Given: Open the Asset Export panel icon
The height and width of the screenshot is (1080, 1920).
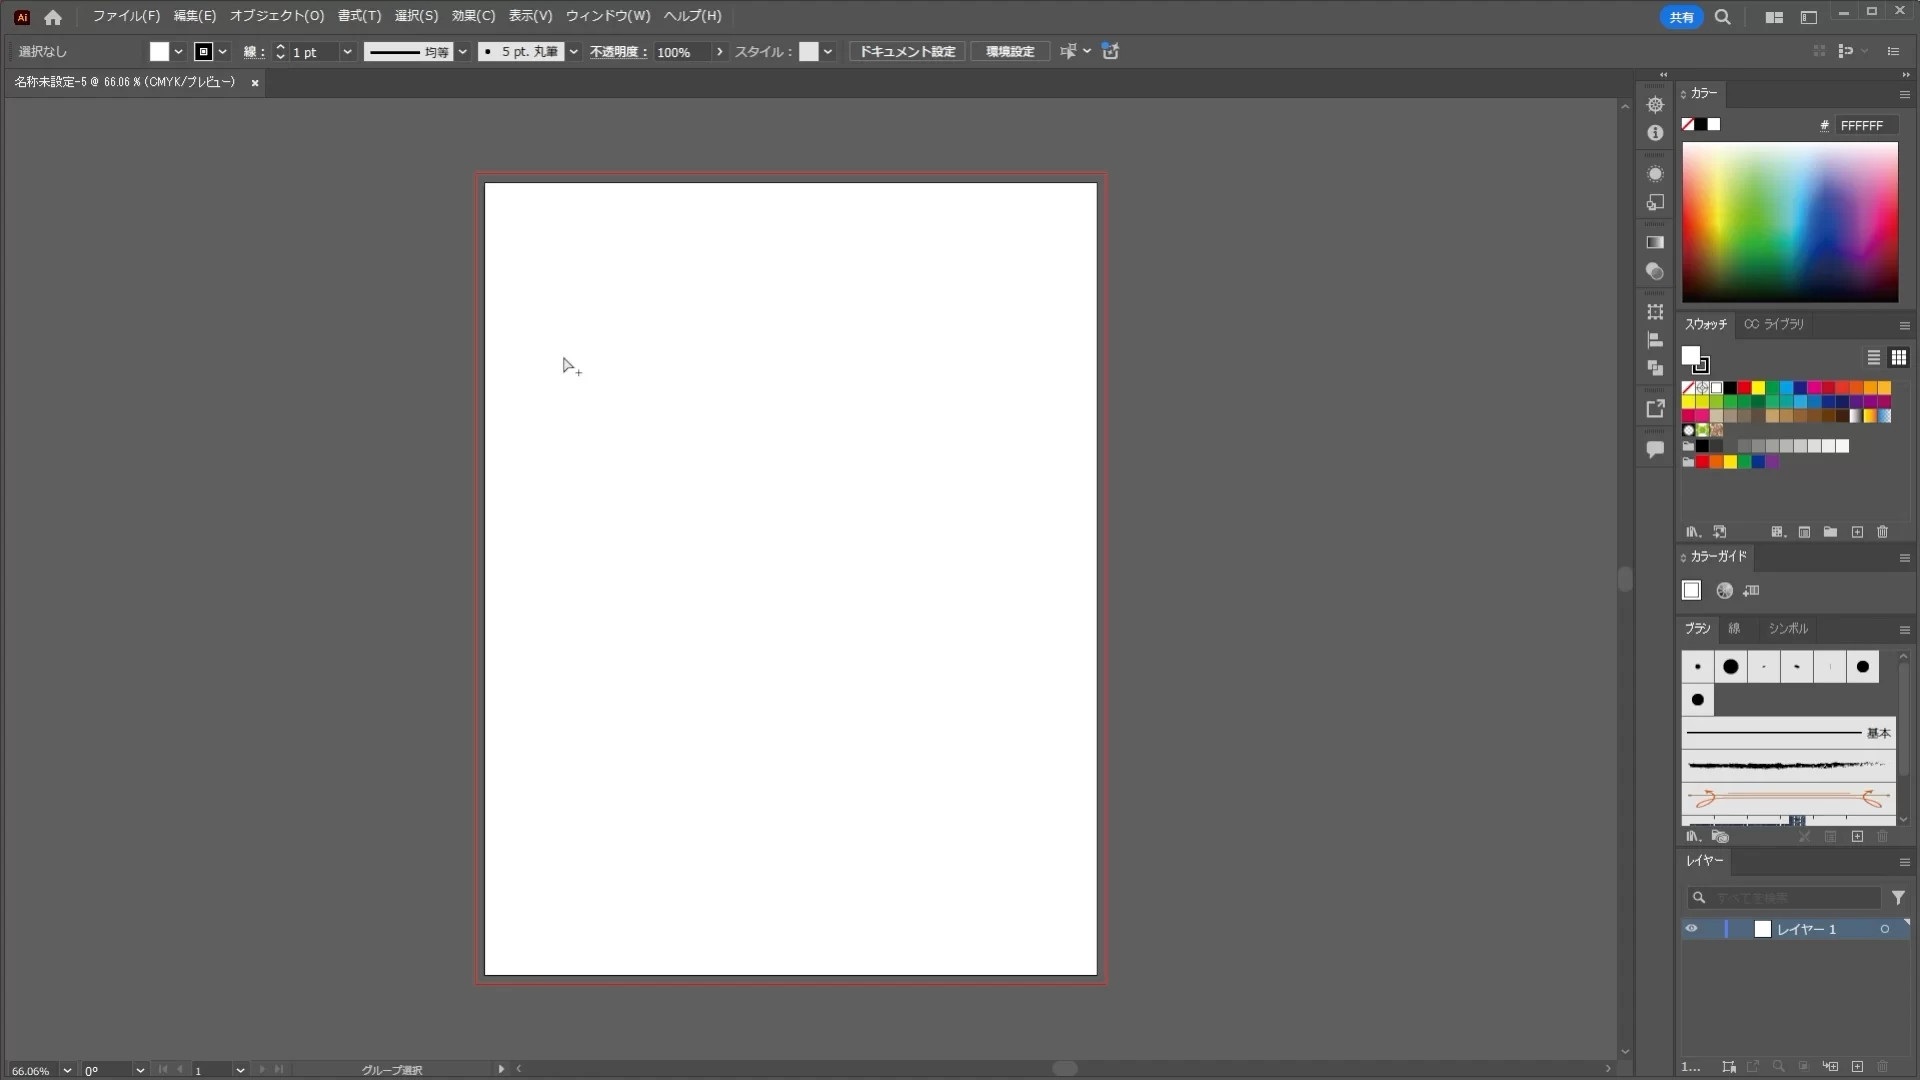Looking at the screenshot, I should [1655, 408].
